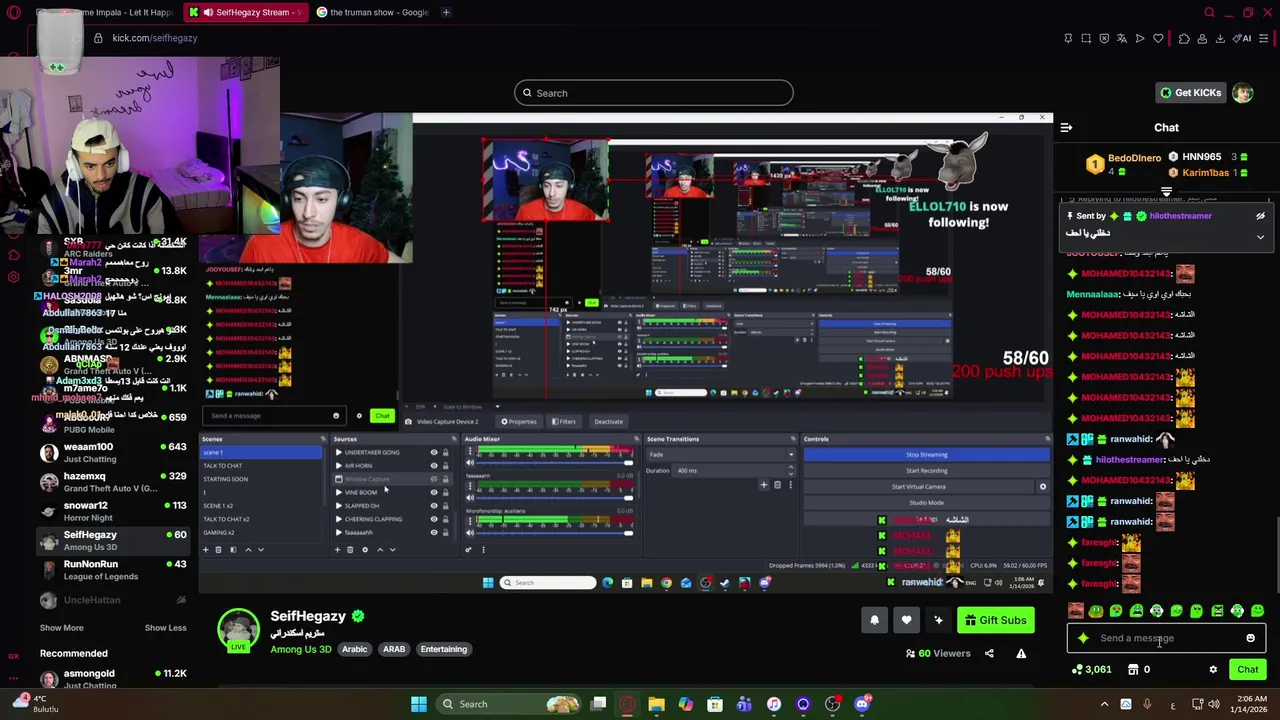Viewport: 1280px width, 720px height.
Task: Select the Entertaining tag
Action: [444, 649]
